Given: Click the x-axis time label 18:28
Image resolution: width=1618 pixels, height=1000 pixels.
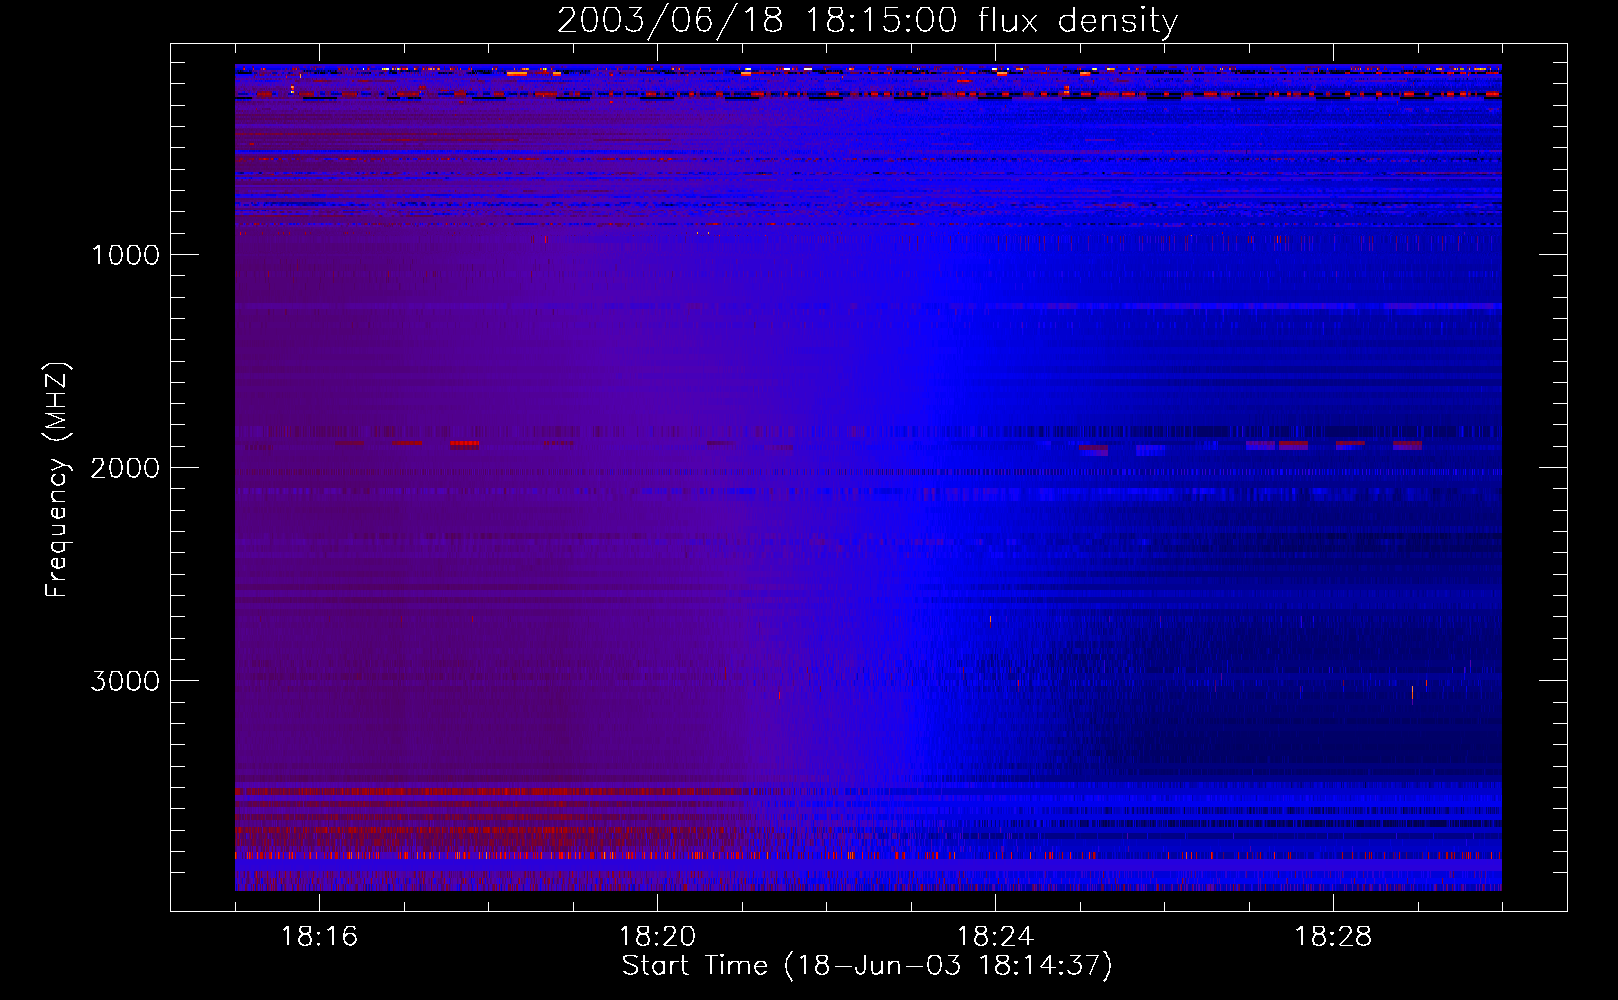Looking at the screenshot, I should pyautogui.click(x=1333, y=937).
